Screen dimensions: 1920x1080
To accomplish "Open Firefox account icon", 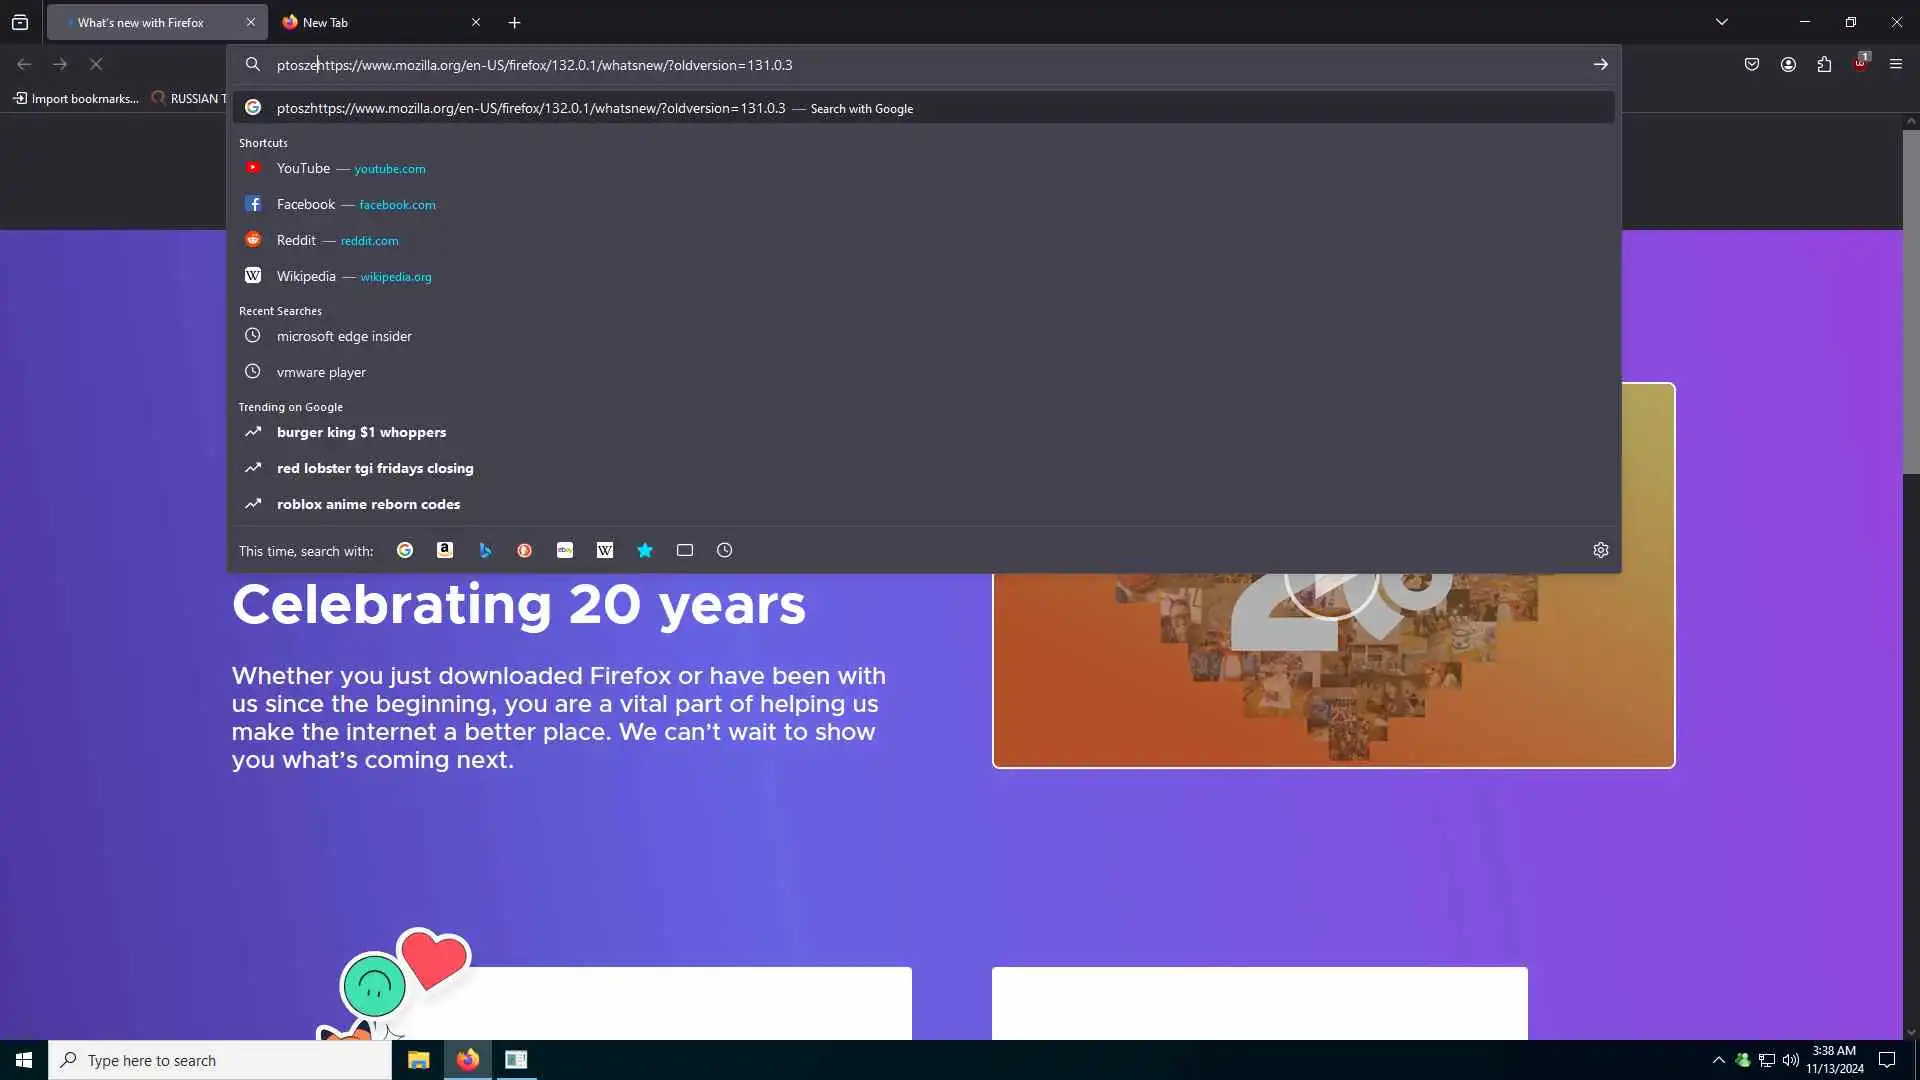I will click(1788, 64).
